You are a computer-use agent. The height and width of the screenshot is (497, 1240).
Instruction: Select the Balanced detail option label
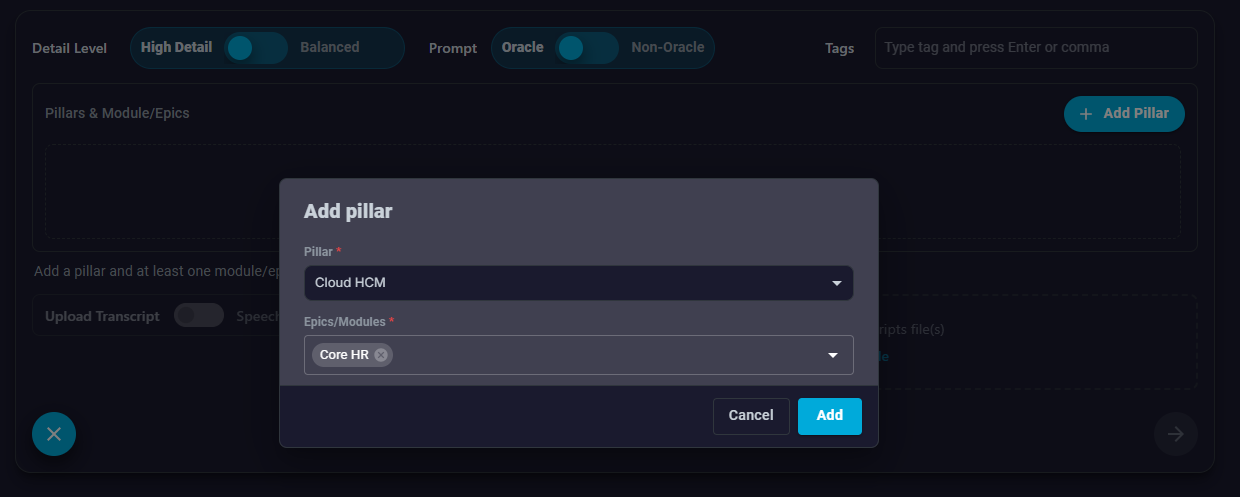click(x=330, y=47)
